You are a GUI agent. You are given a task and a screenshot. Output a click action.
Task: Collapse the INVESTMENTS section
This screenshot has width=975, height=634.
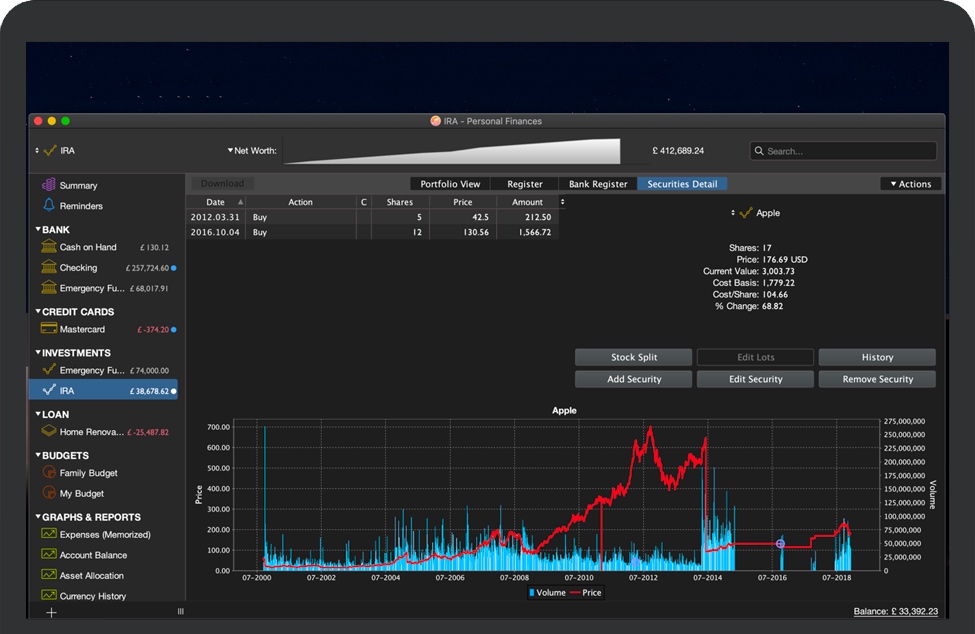[37, 353]
